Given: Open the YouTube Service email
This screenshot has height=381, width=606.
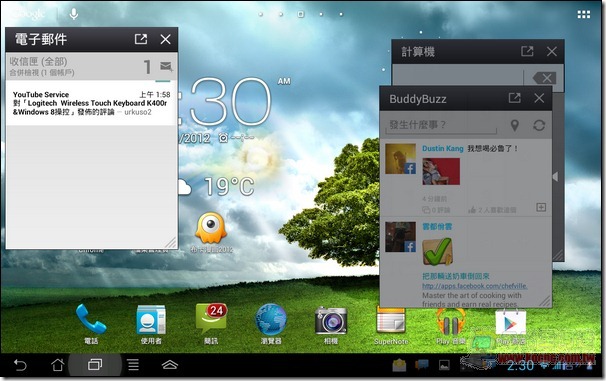Looking at the screenshot, I should [92, 103].
